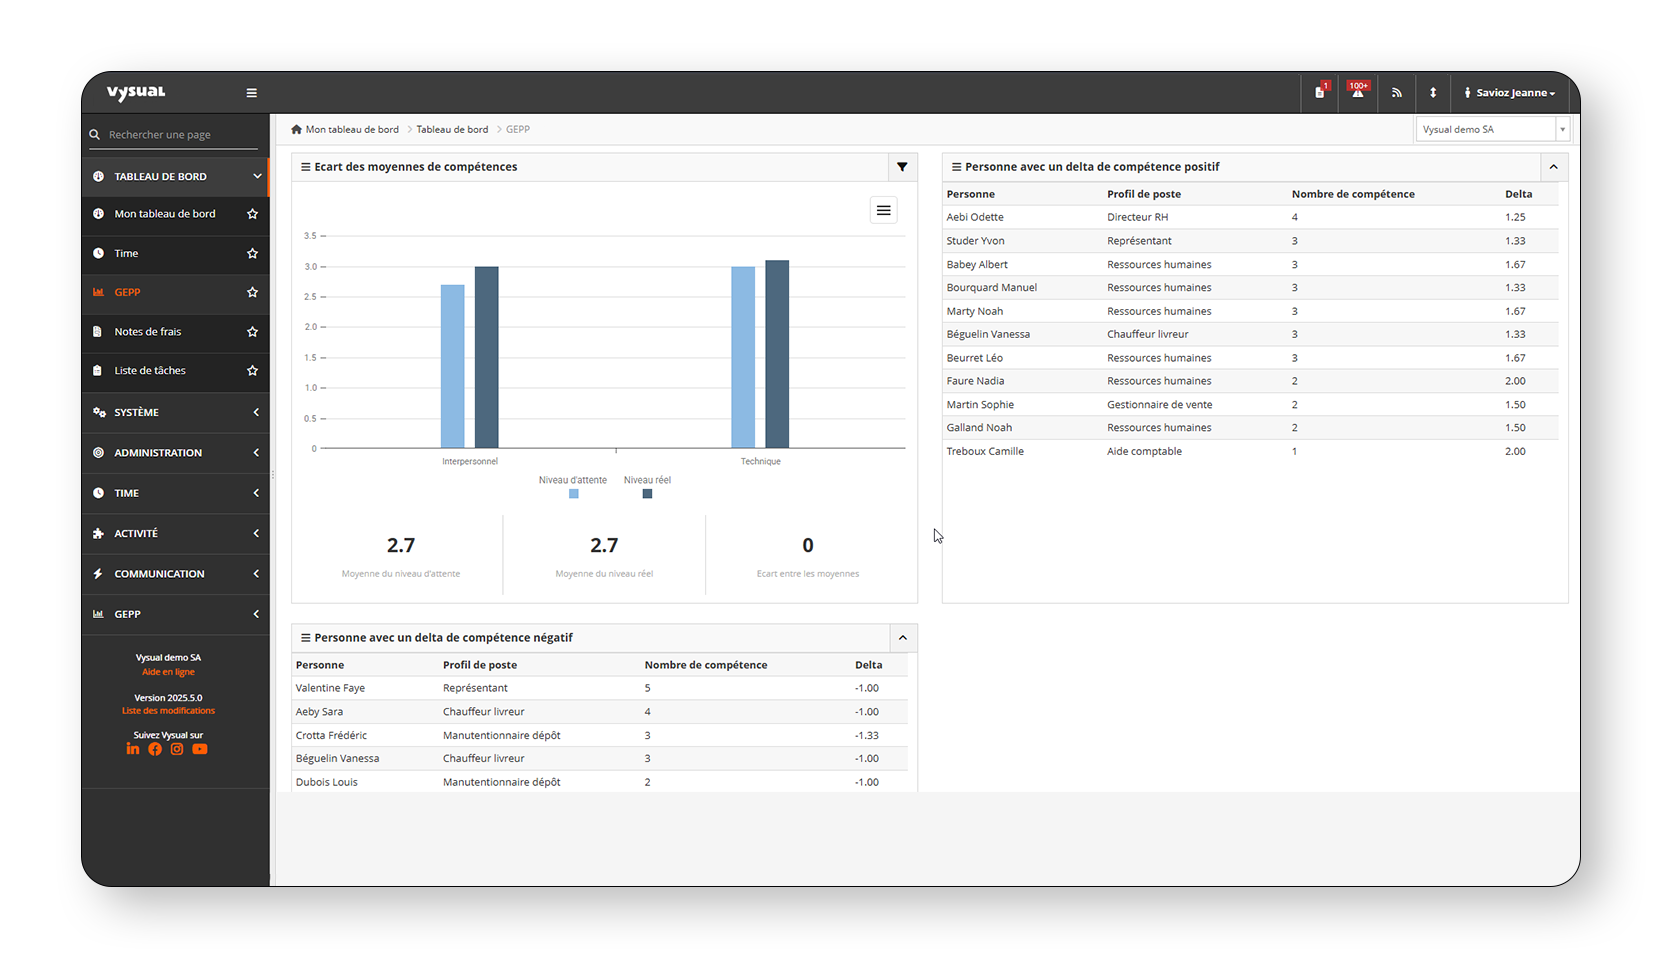Toggle favorite star for Time
Viewport: 1660px width, 960px height.
(252, 254)
